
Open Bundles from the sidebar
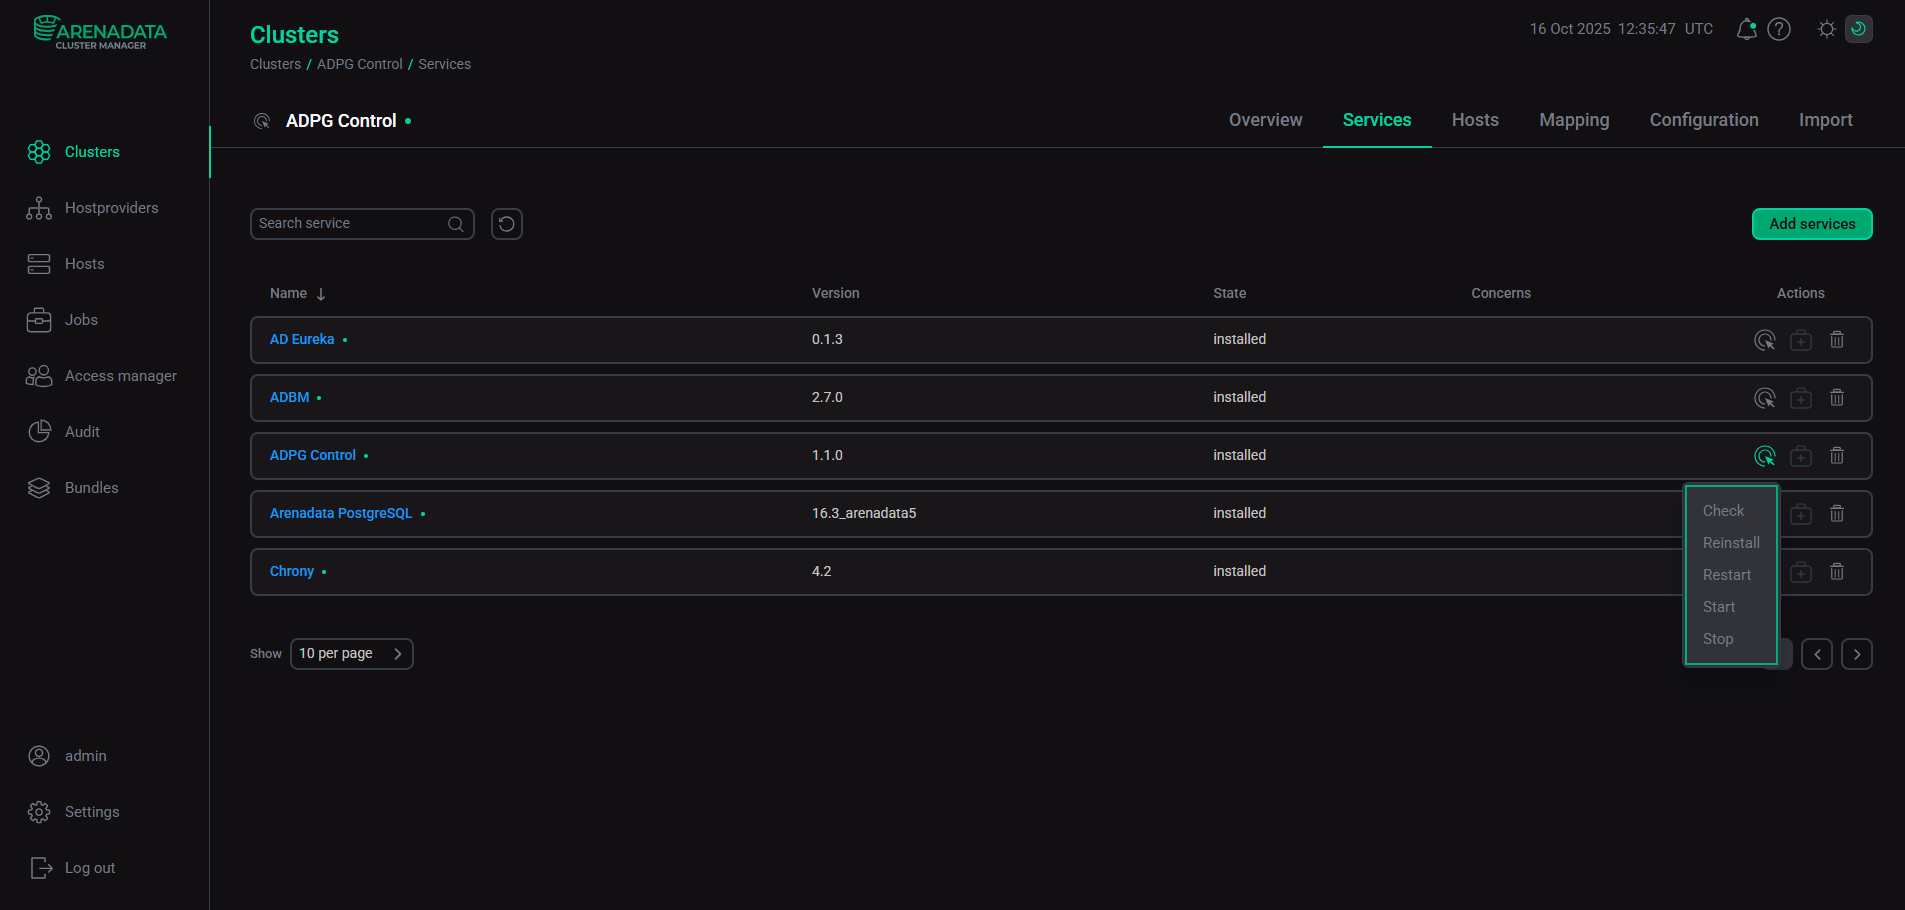91,488
